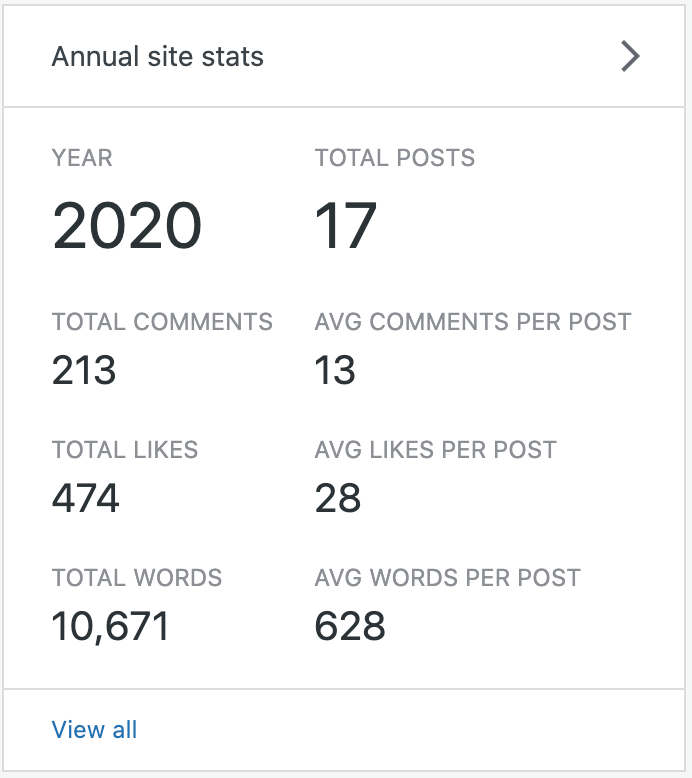
Task: Select the year value 2020
Action: (127, 225)
